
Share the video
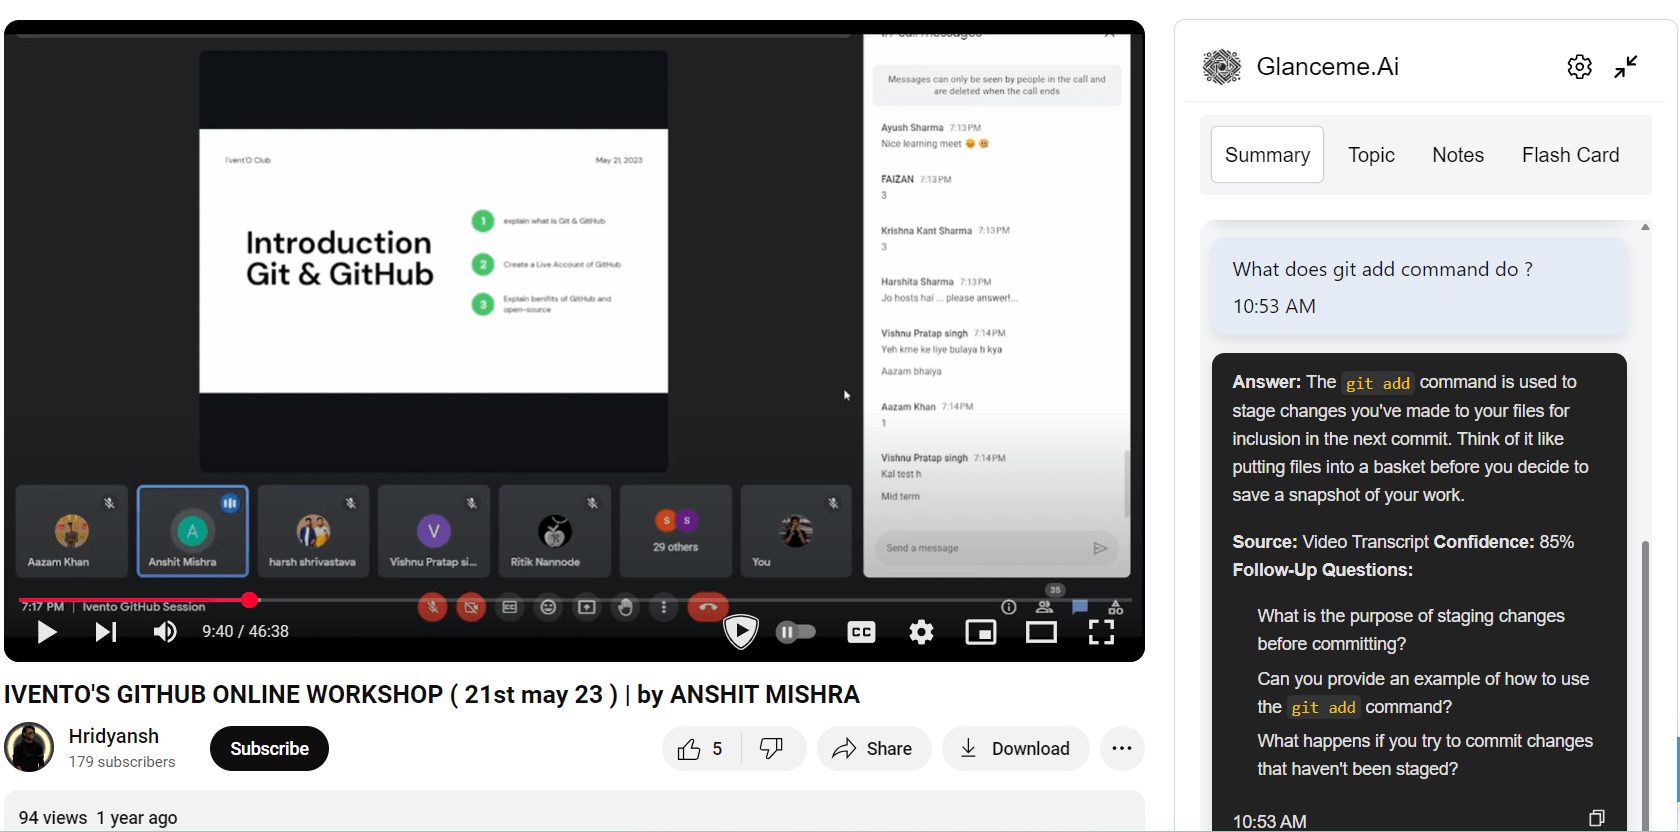click(x=873, y=749)
